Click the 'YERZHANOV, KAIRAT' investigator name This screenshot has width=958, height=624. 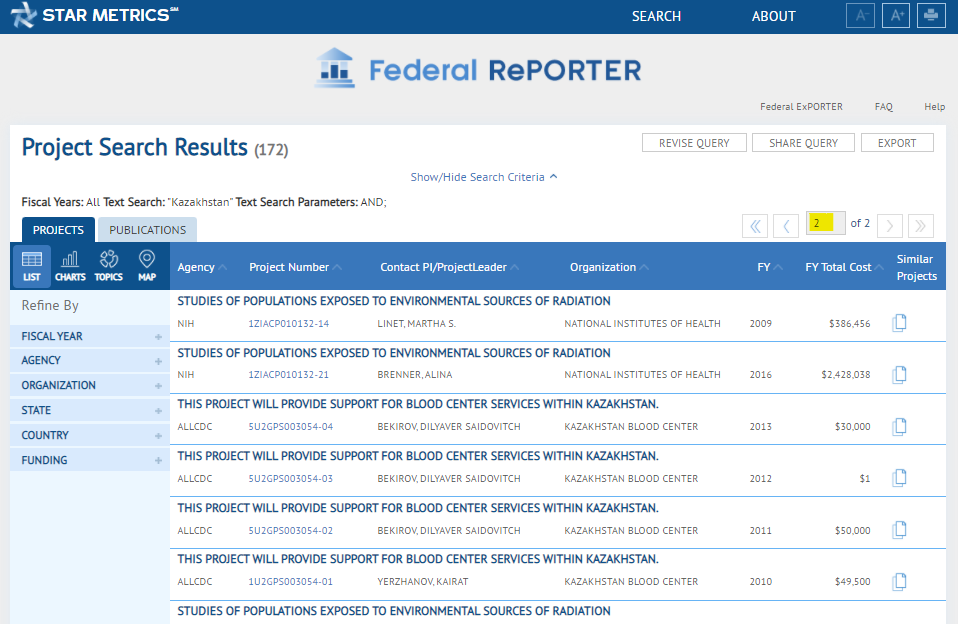[423, 582]
